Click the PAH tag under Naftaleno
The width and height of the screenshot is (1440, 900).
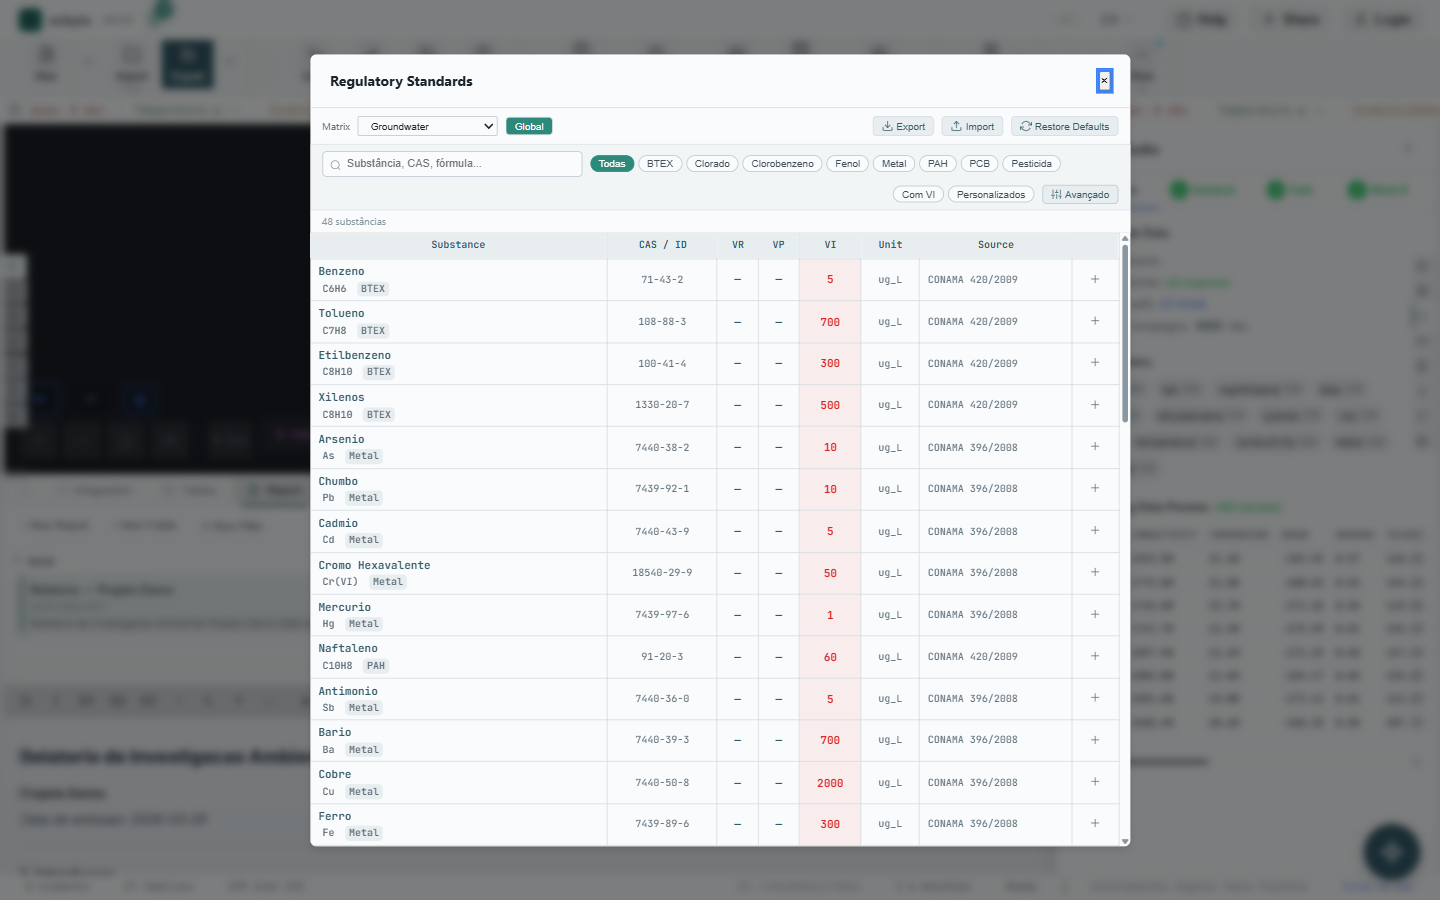(x=376, y=666)
